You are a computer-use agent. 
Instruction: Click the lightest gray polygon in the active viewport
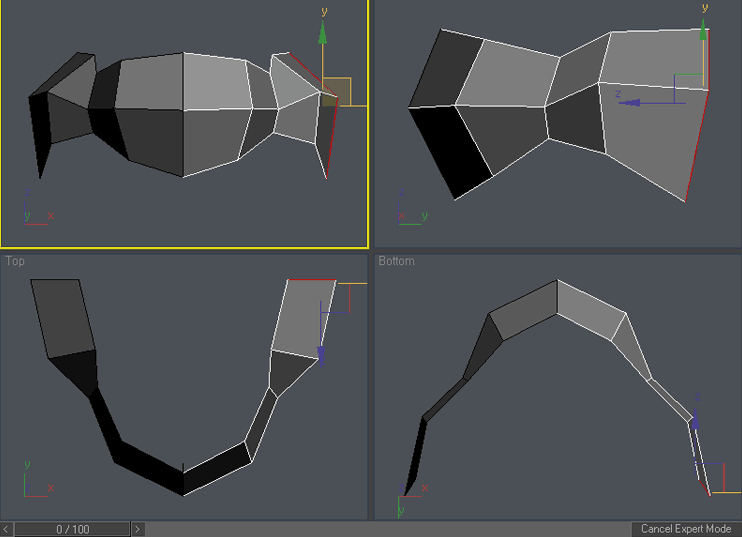pos(215,80)
